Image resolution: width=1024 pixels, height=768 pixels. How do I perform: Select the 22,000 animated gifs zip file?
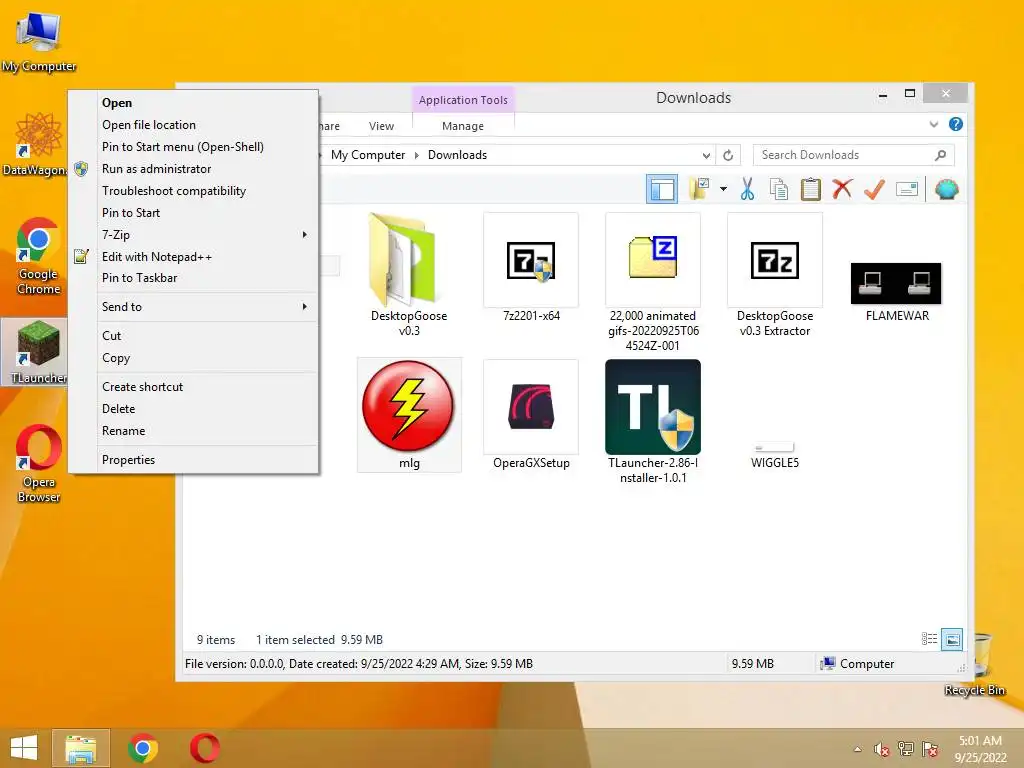tap(652, 282)
